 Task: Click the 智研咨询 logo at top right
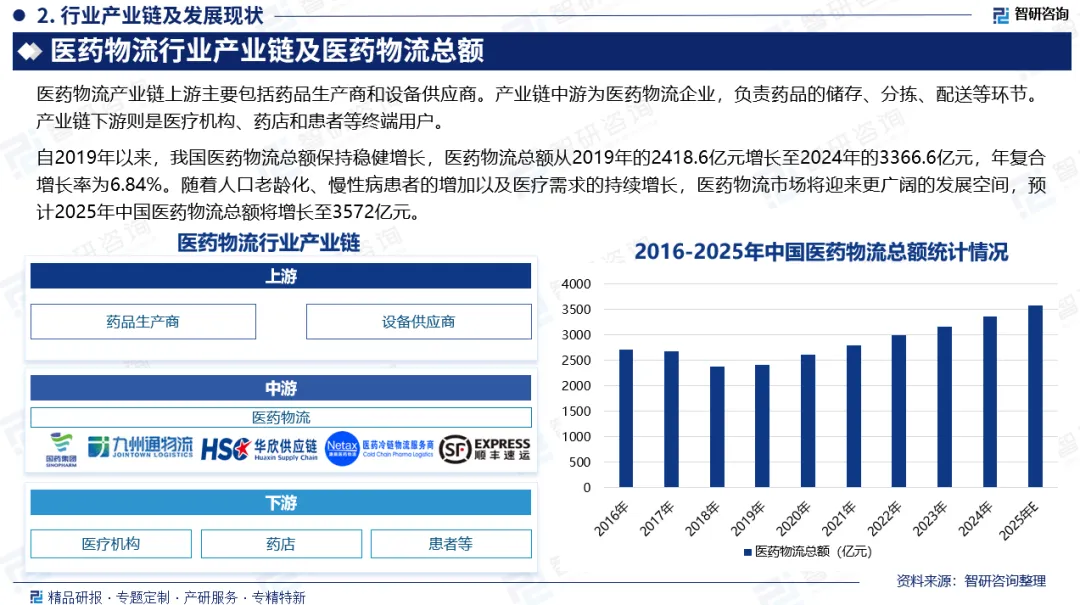1030,14
